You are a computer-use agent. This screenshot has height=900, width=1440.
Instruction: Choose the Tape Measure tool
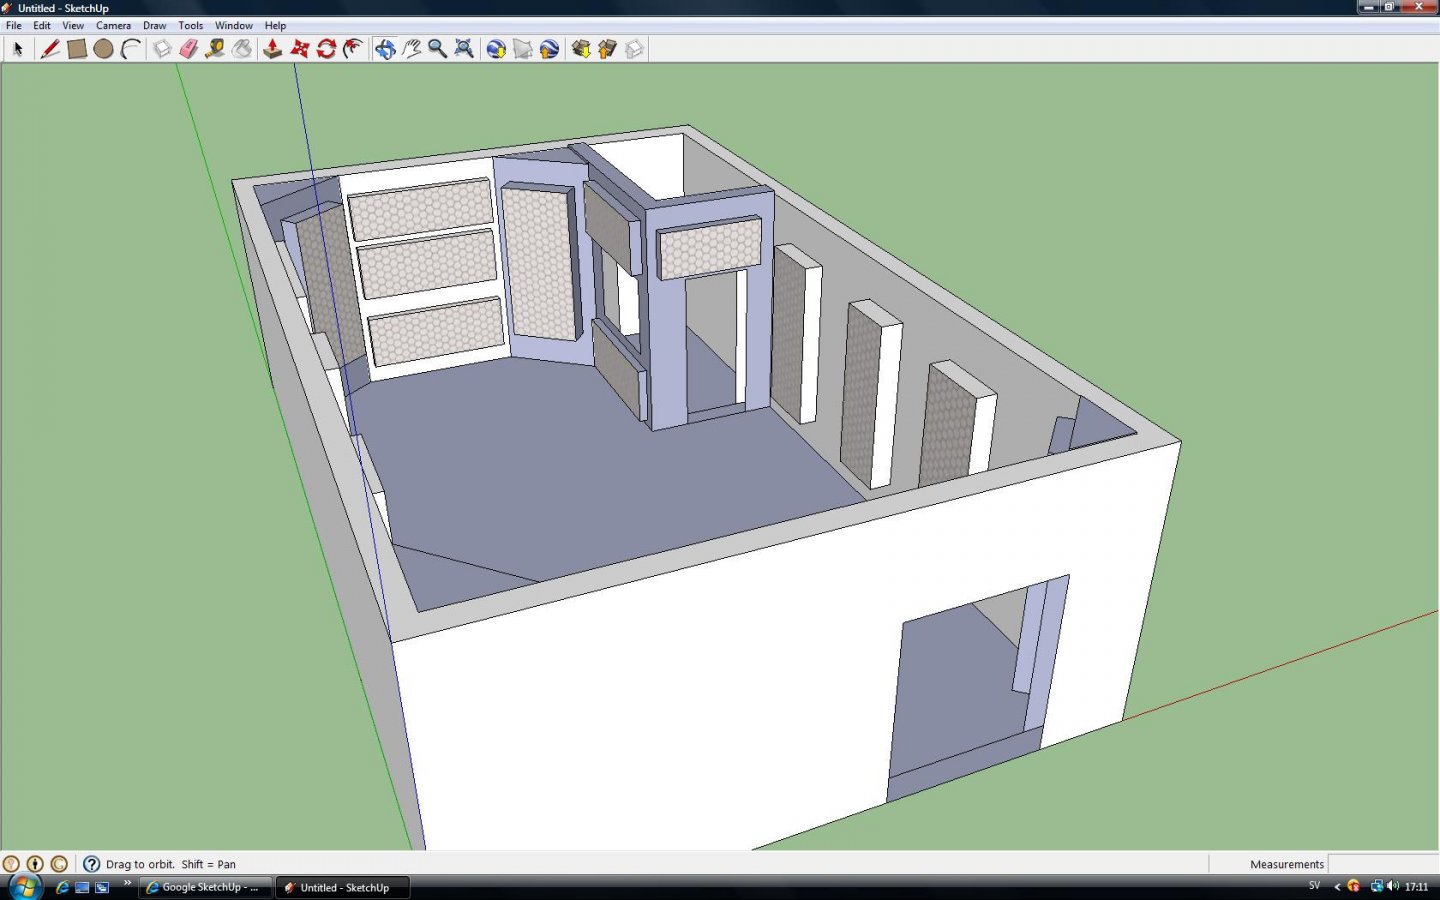tap(215, 48)
